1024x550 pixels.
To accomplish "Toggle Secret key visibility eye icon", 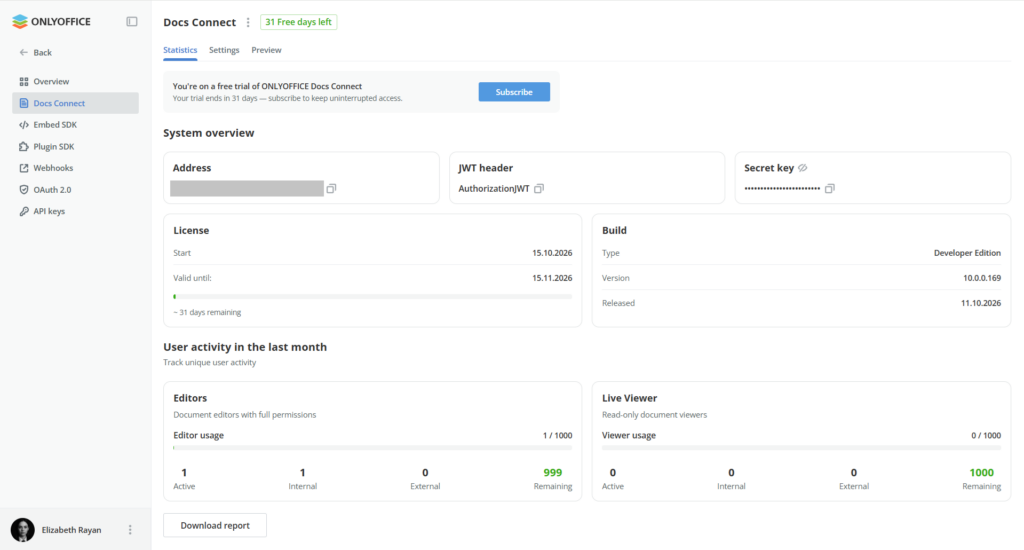I will click(803, 168).
